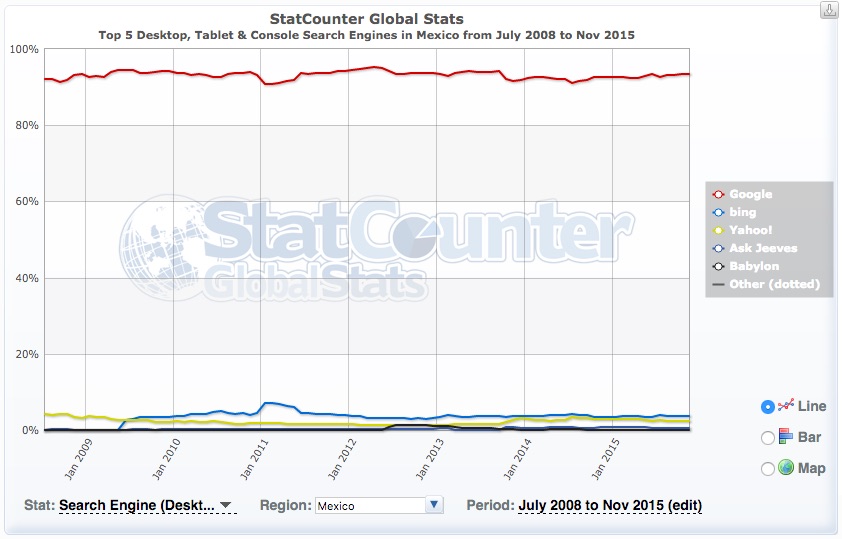The image size is (842, 539).
Task: Click the red Google legend marker
Action: pyautogui.click(x=718, y=194)
